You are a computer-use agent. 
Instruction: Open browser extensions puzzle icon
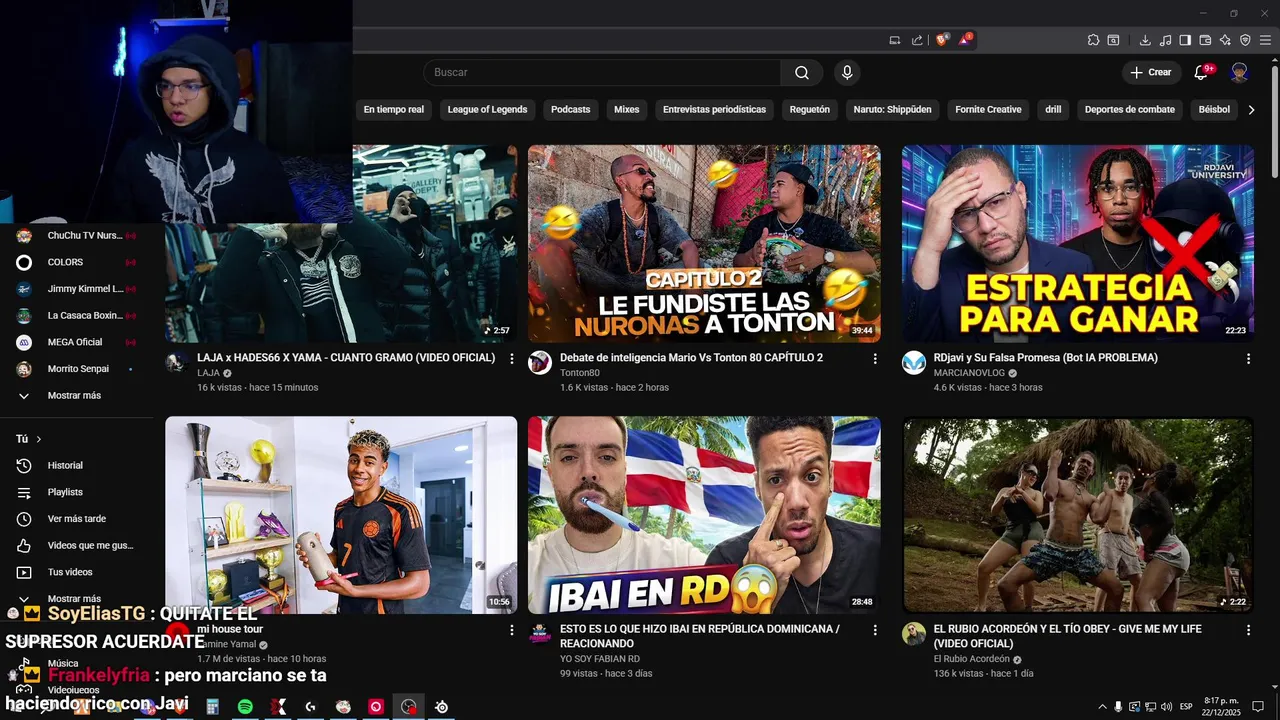1094,40
